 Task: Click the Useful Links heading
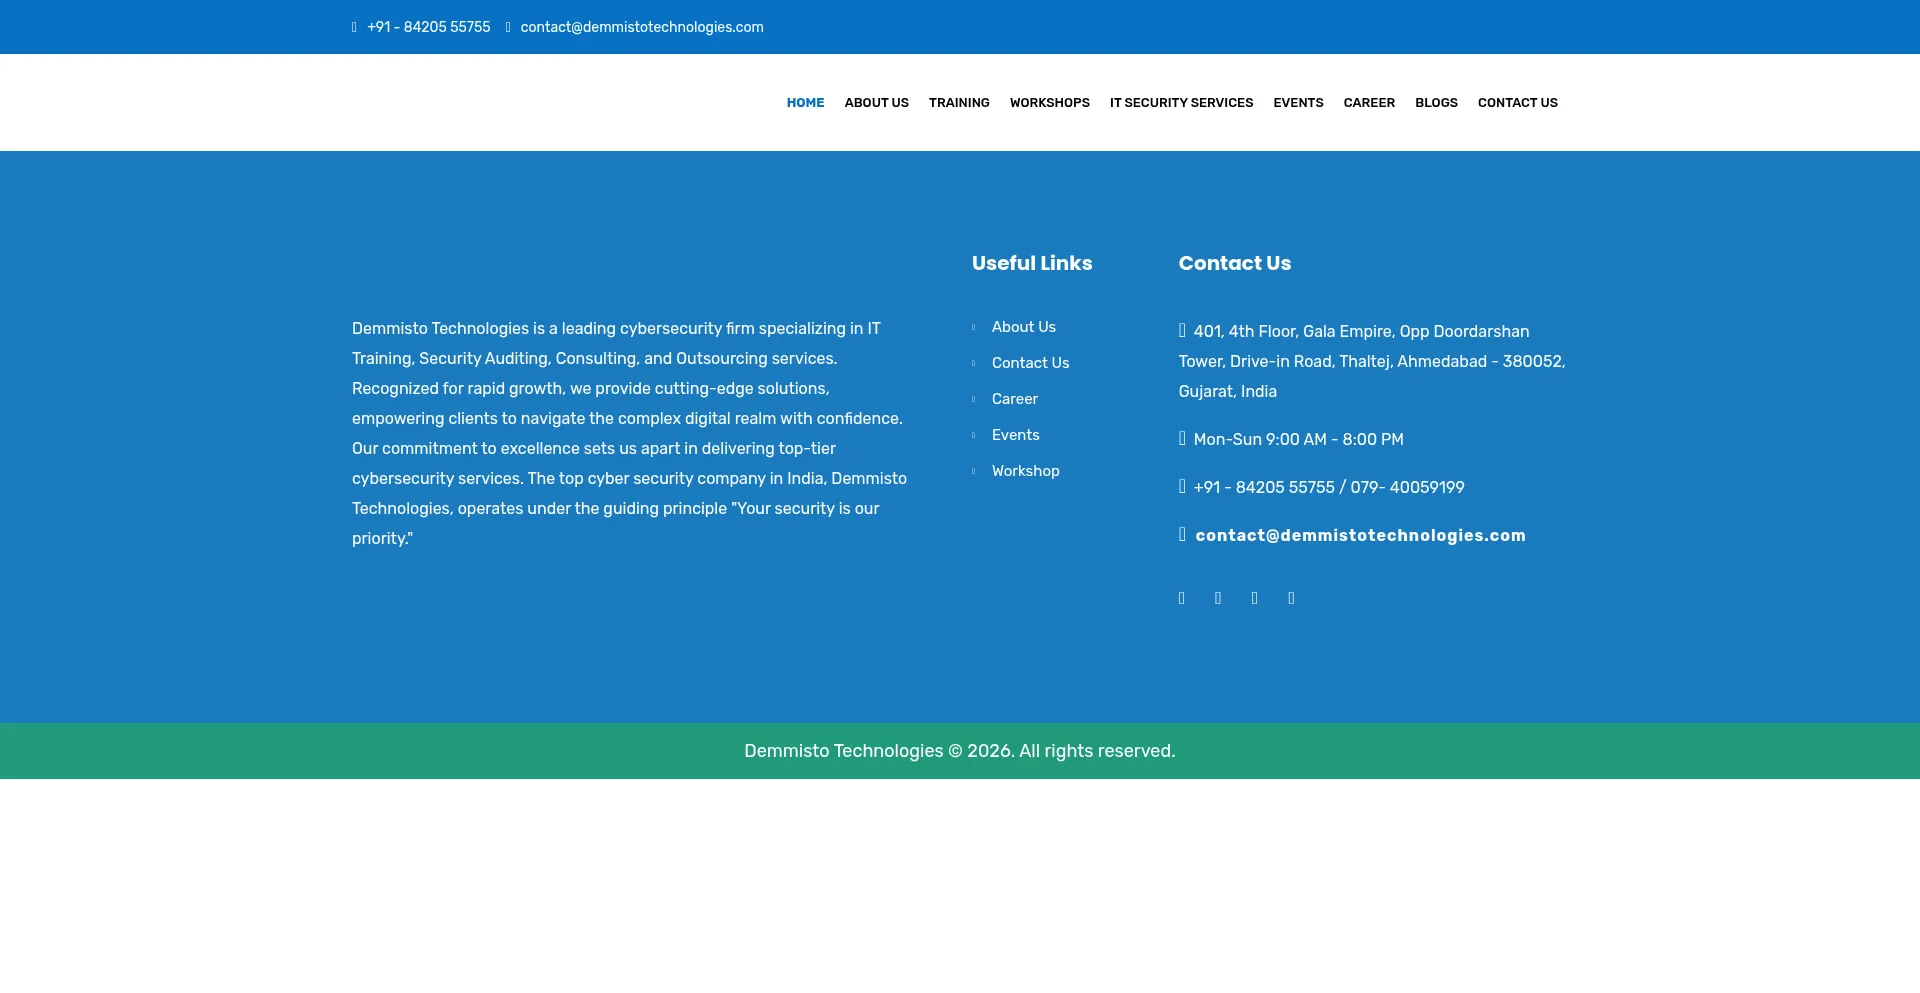pos(1032,263)
